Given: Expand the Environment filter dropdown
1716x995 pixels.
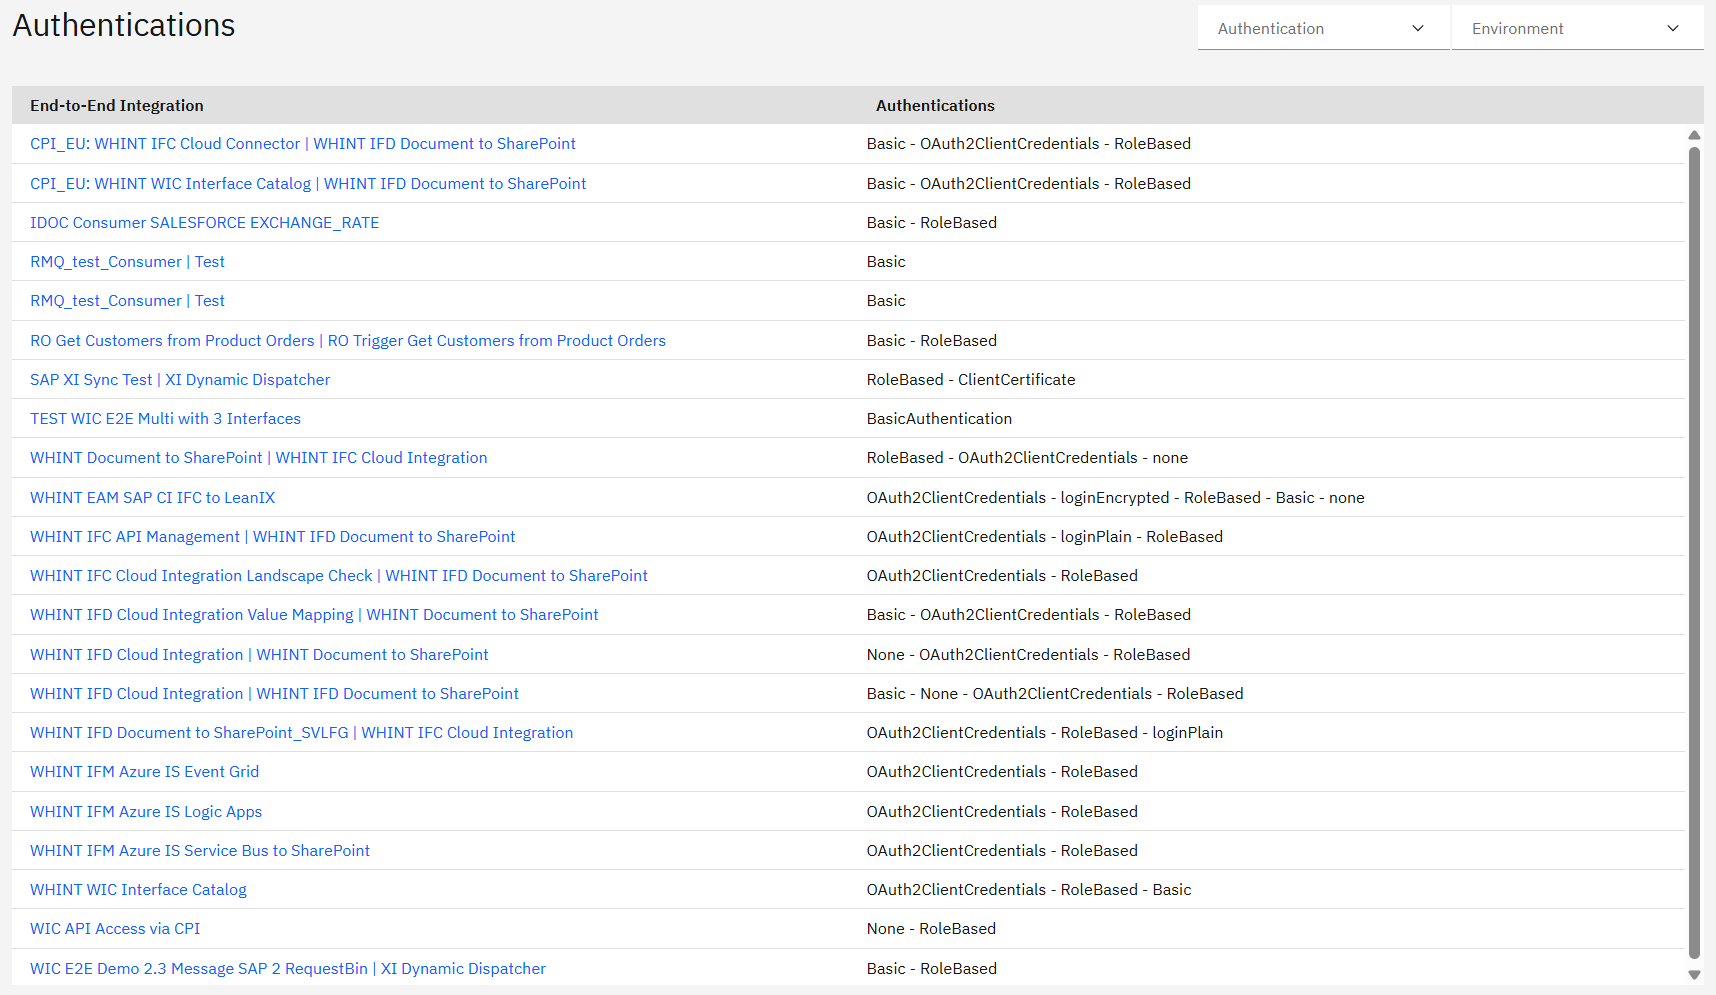Looking at the screenshot, I should 1576,29.
